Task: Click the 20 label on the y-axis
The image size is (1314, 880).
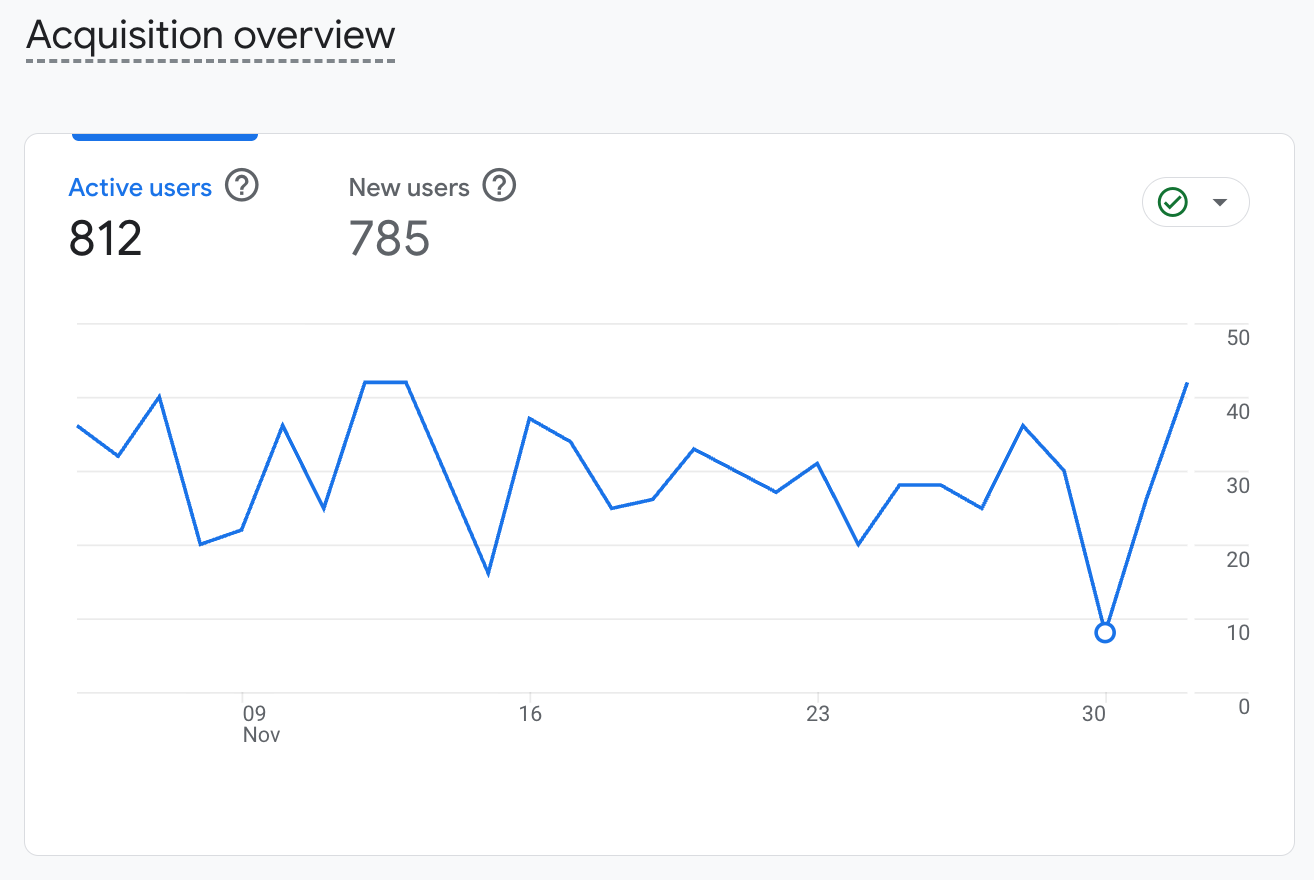Action: 1238,560
